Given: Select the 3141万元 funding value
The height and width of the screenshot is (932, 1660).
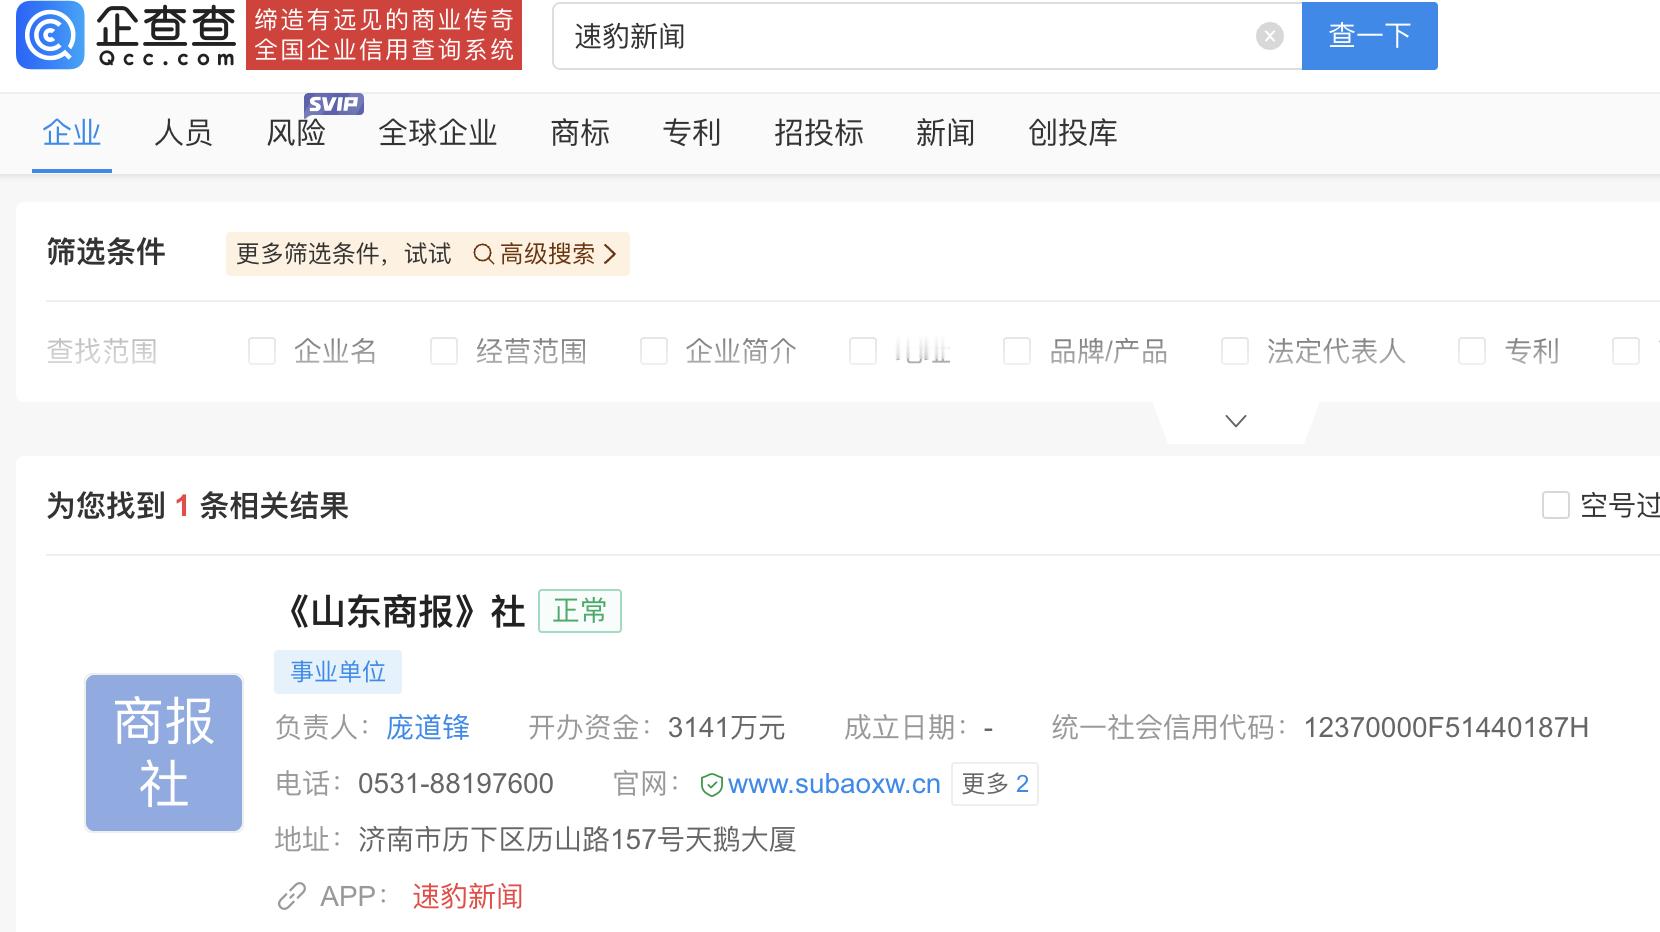Looking at the screenshot, I should [726, 728].
